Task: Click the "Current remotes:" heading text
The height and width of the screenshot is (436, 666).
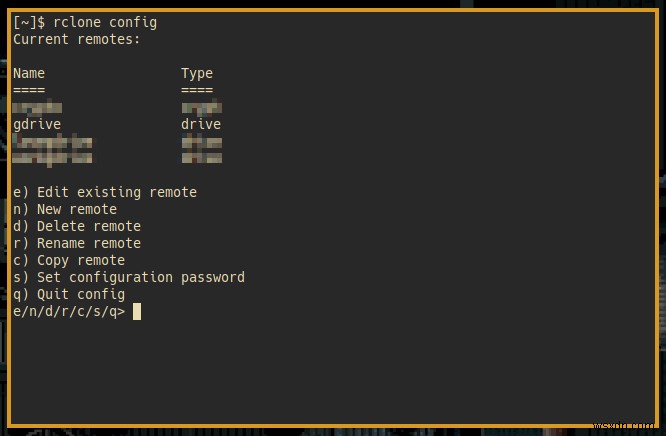Action: tap(77, 39)
